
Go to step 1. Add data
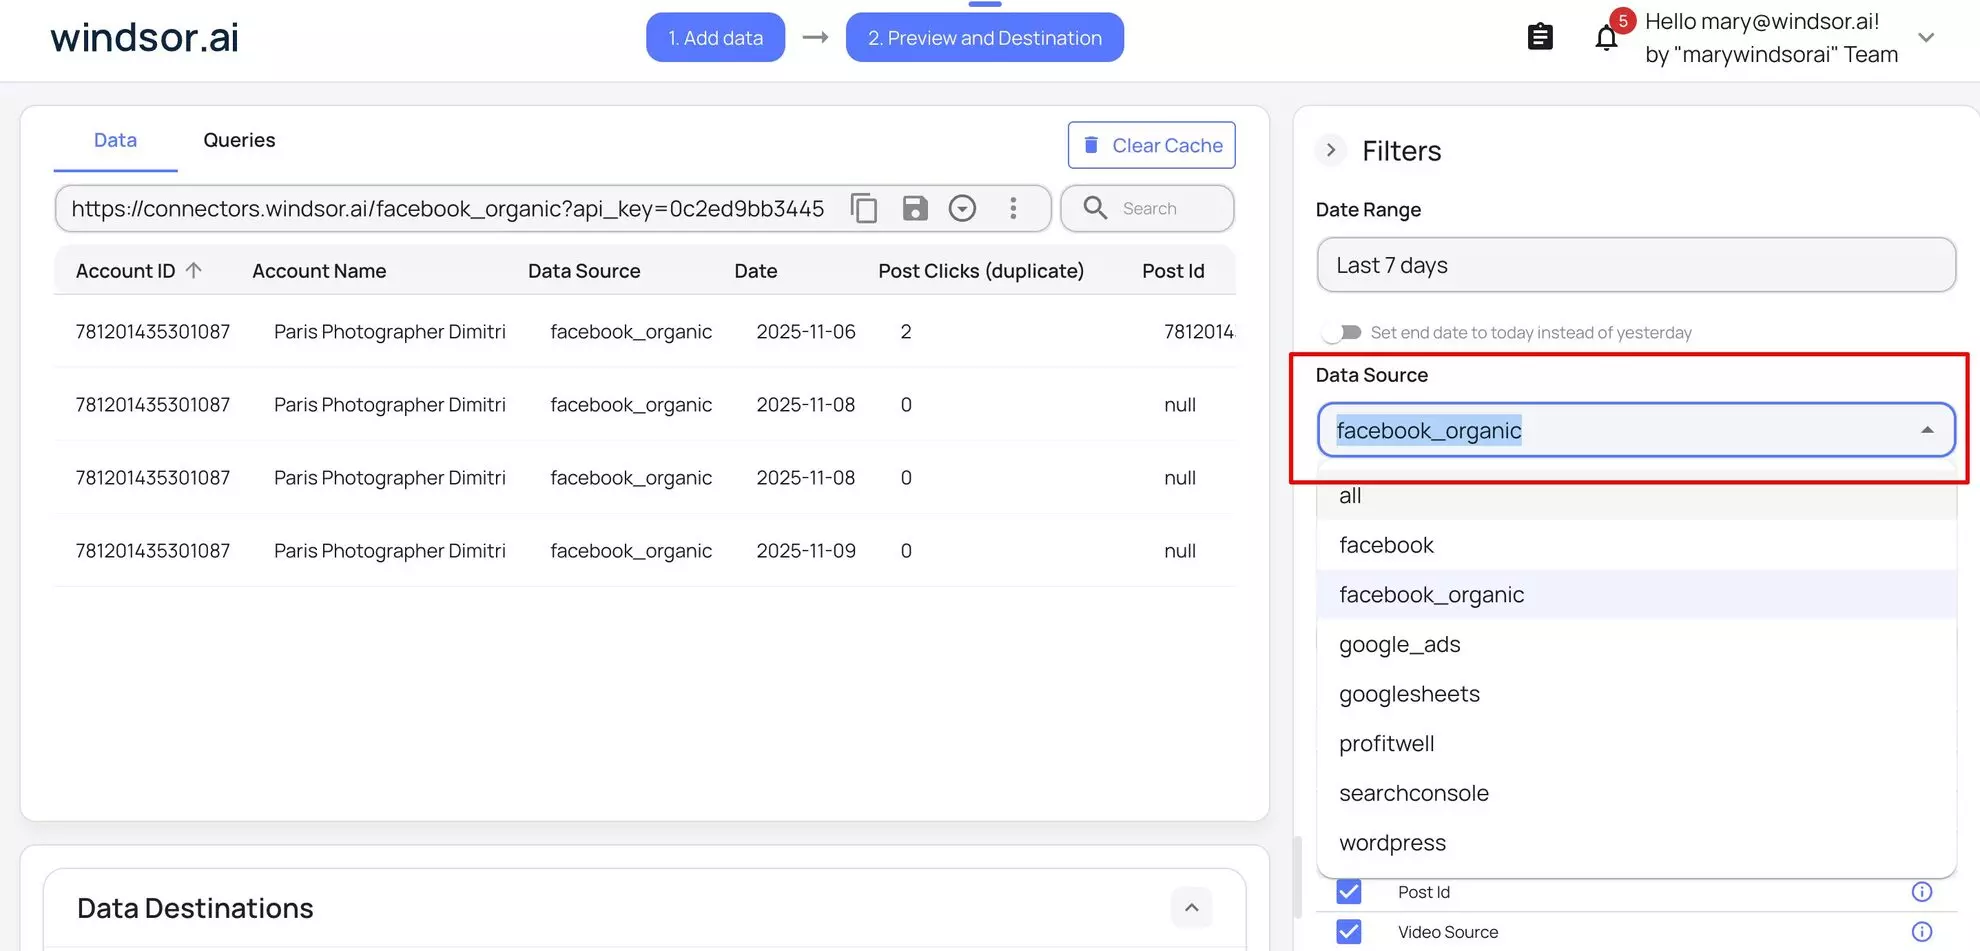point(715,38)
